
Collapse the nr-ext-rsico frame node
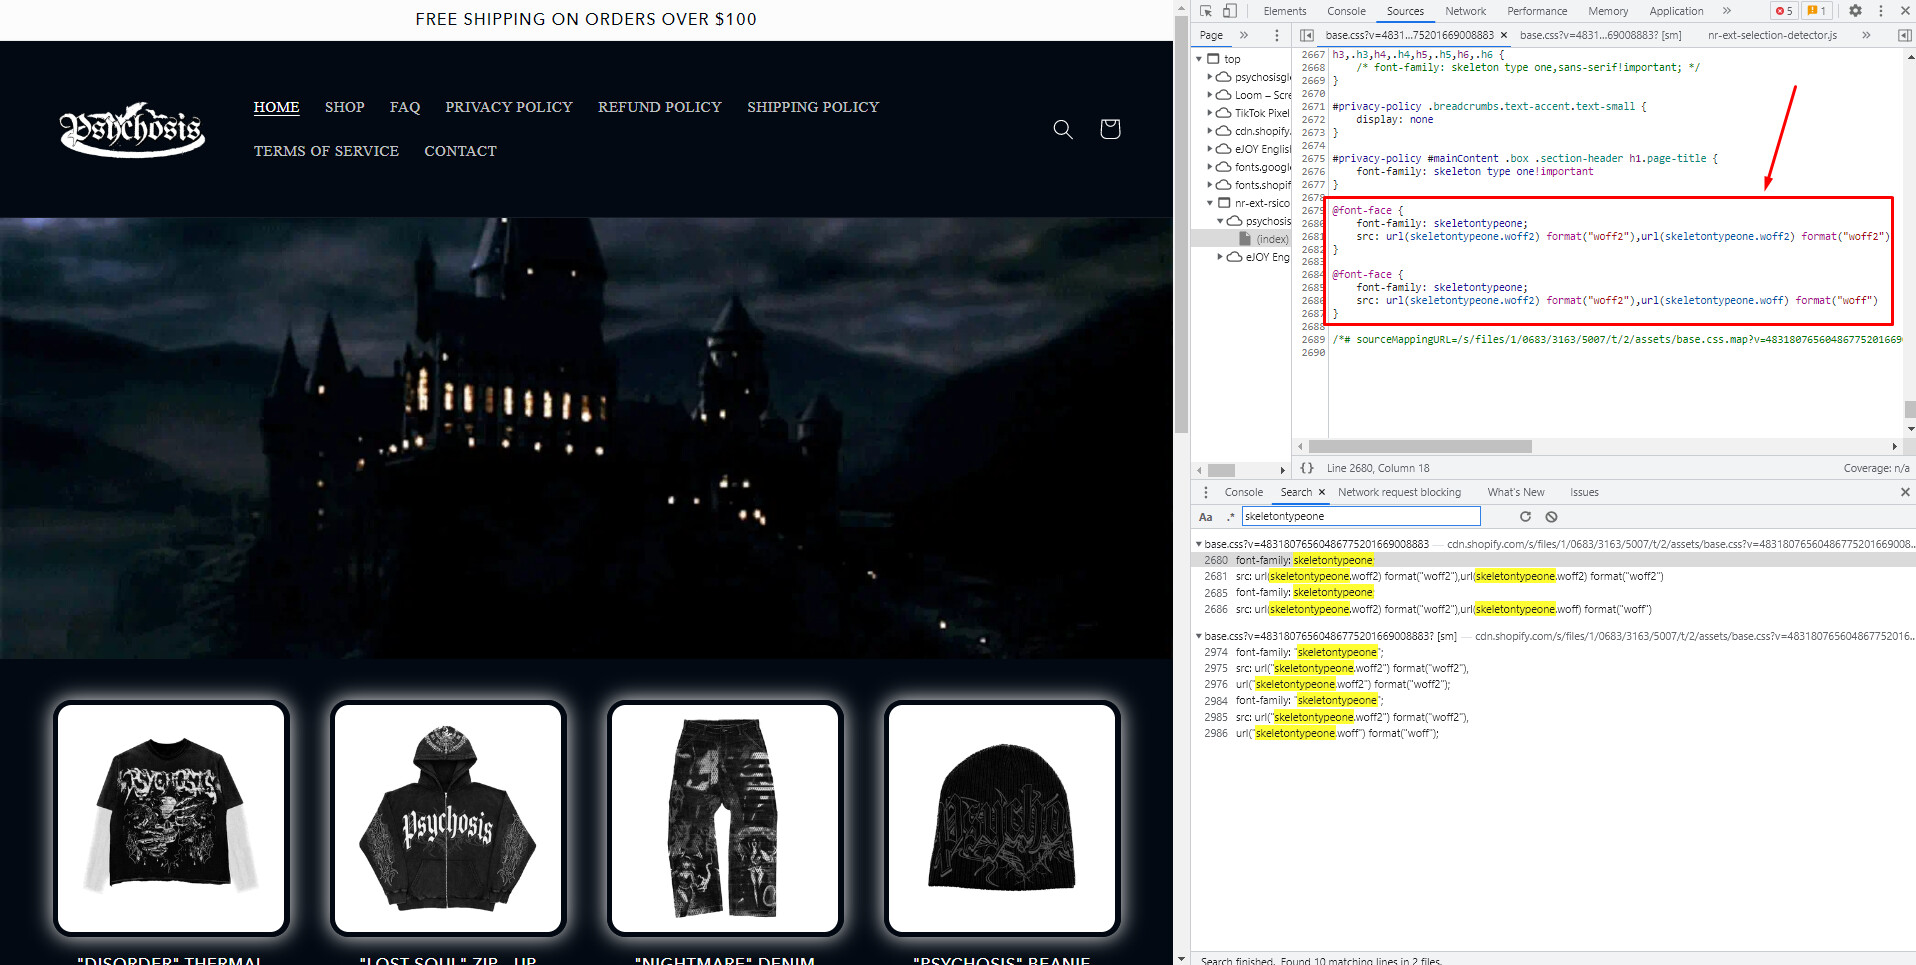(1210, 203)
